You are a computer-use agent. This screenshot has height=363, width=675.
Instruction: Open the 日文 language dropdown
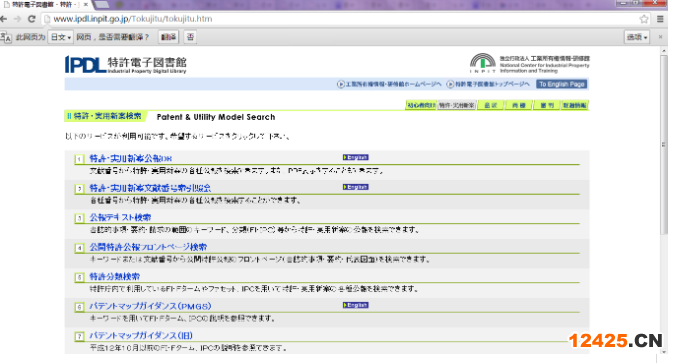point(60,37)
